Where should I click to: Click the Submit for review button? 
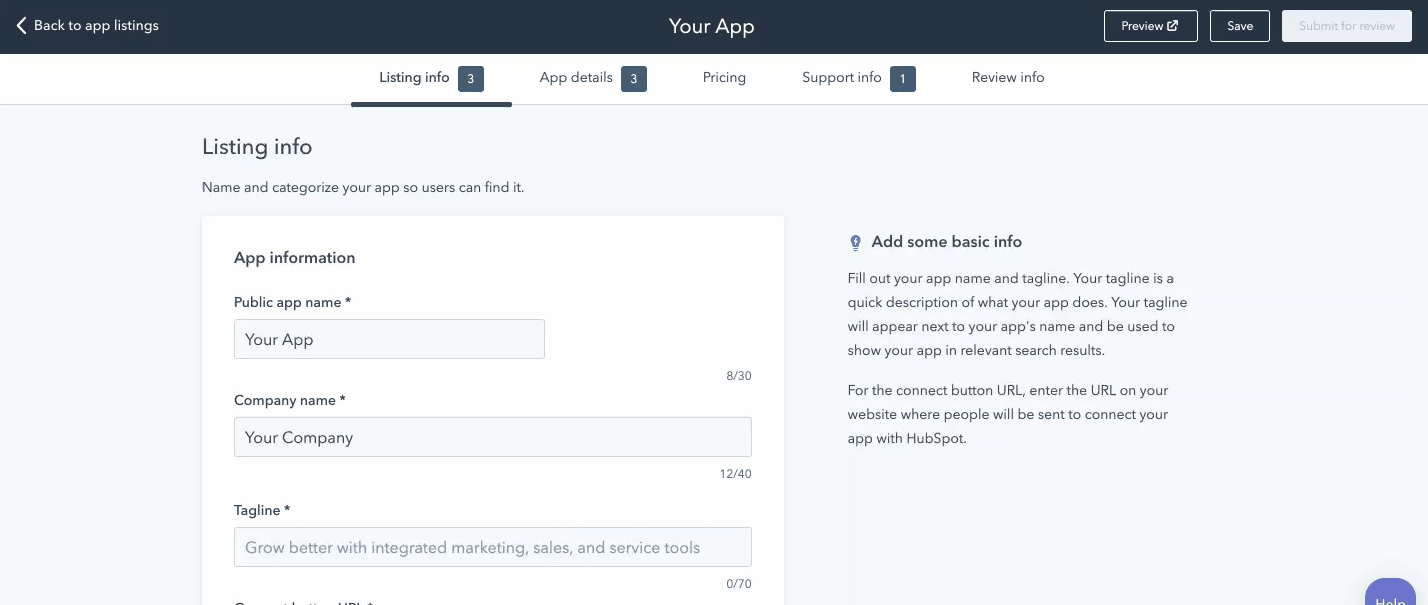pyautogui.click(x=1346, y=26)
